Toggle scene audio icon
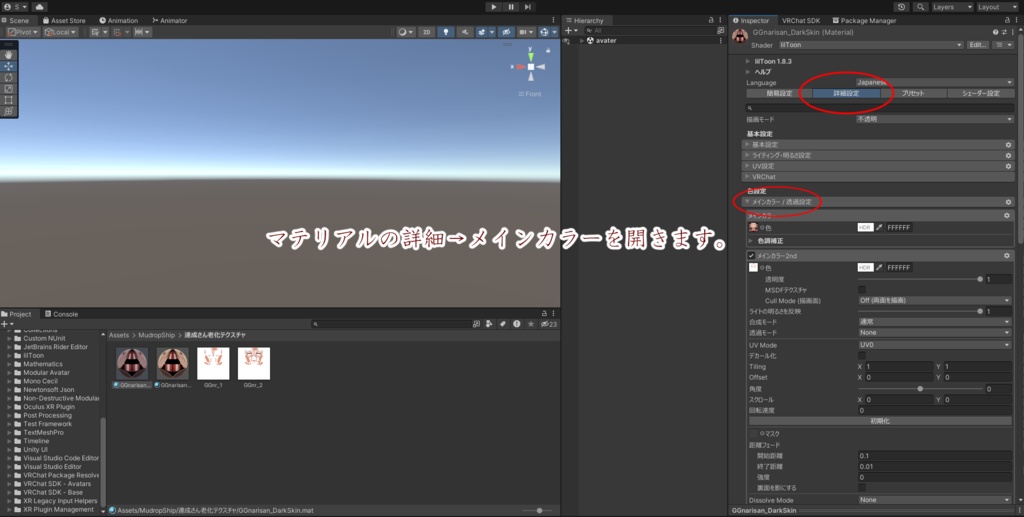 click(465, 32)
